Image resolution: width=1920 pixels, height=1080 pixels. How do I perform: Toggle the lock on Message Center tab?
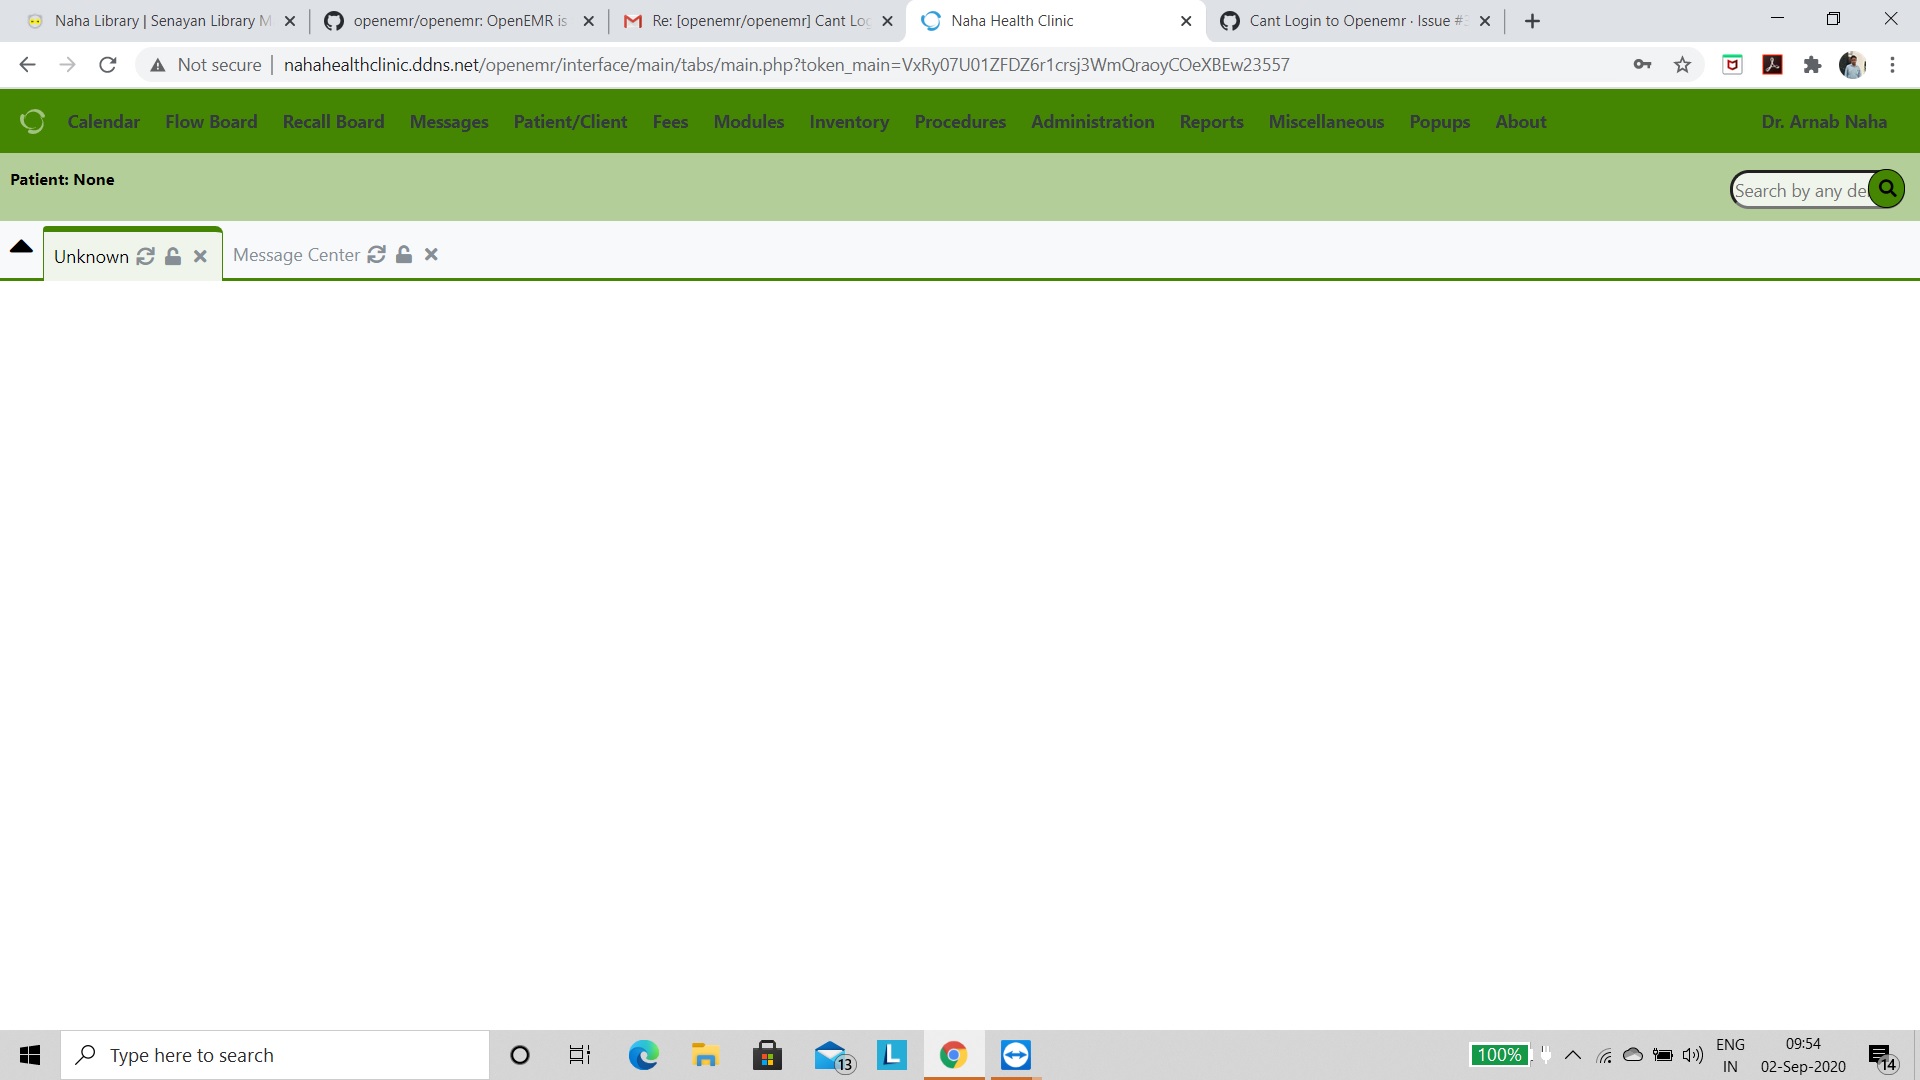coord(404,255)
